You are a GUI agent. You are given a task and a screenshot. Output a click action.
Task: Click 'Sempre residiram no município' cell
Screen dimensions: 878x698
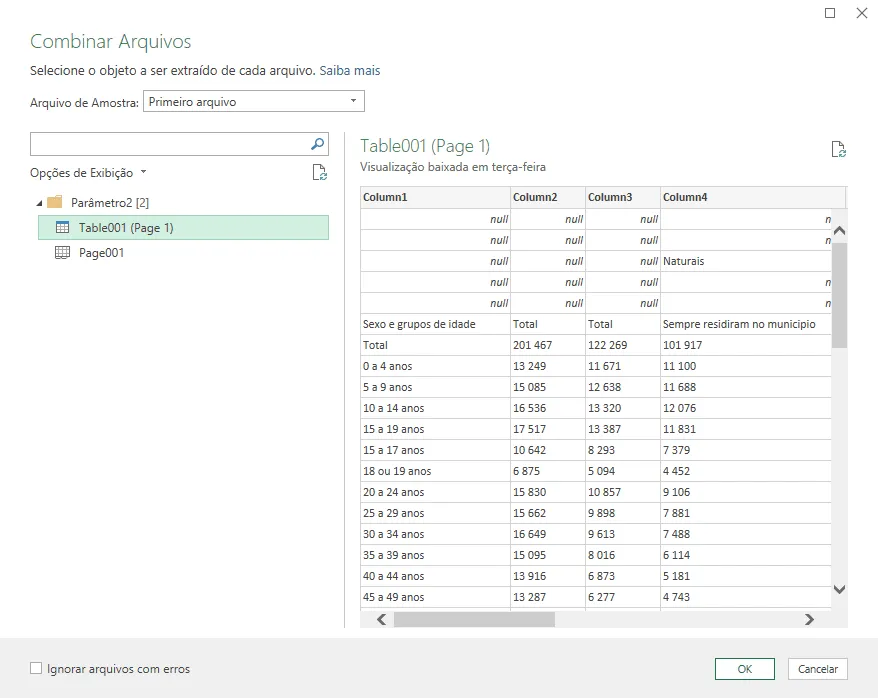pos(746,324)
